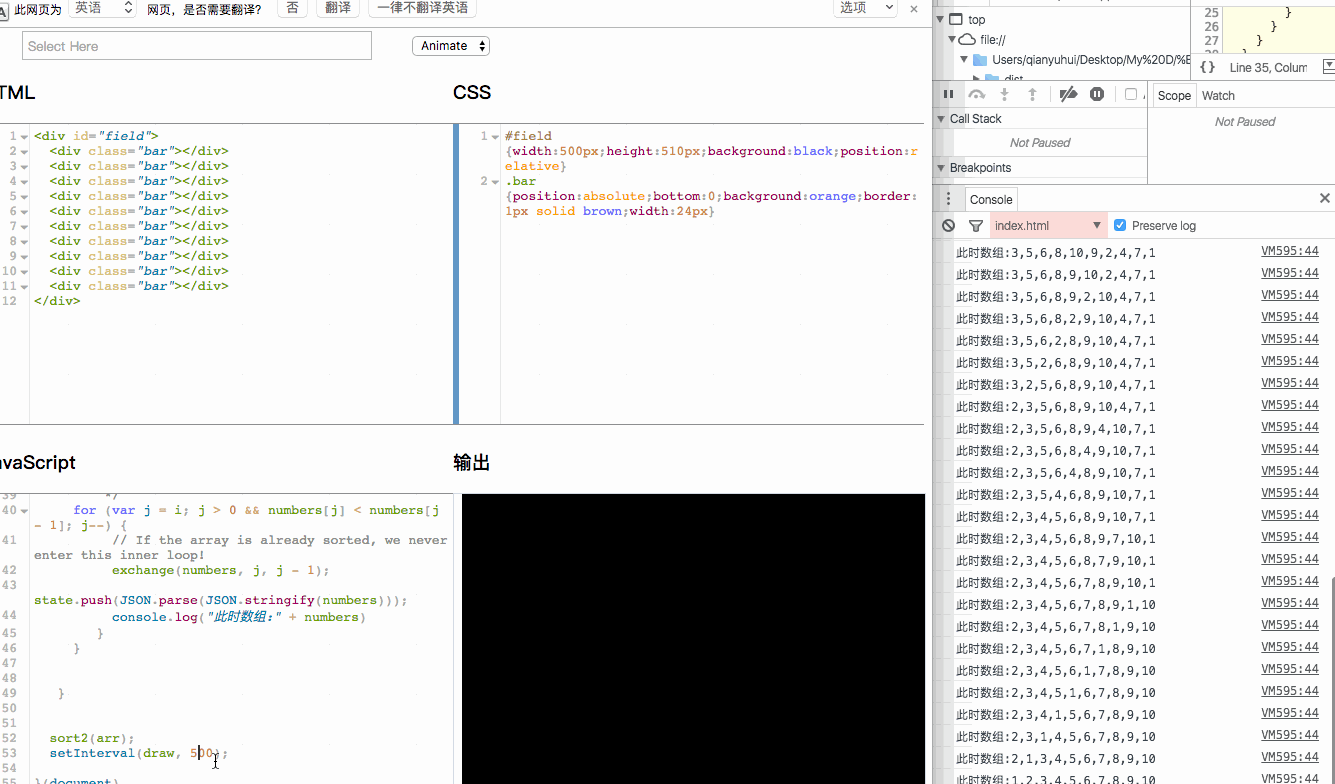
Task: Open VM595:44 link for log 2,3,5,6,8,9,10,4,7,1
Action: (x=1290, y=406)
